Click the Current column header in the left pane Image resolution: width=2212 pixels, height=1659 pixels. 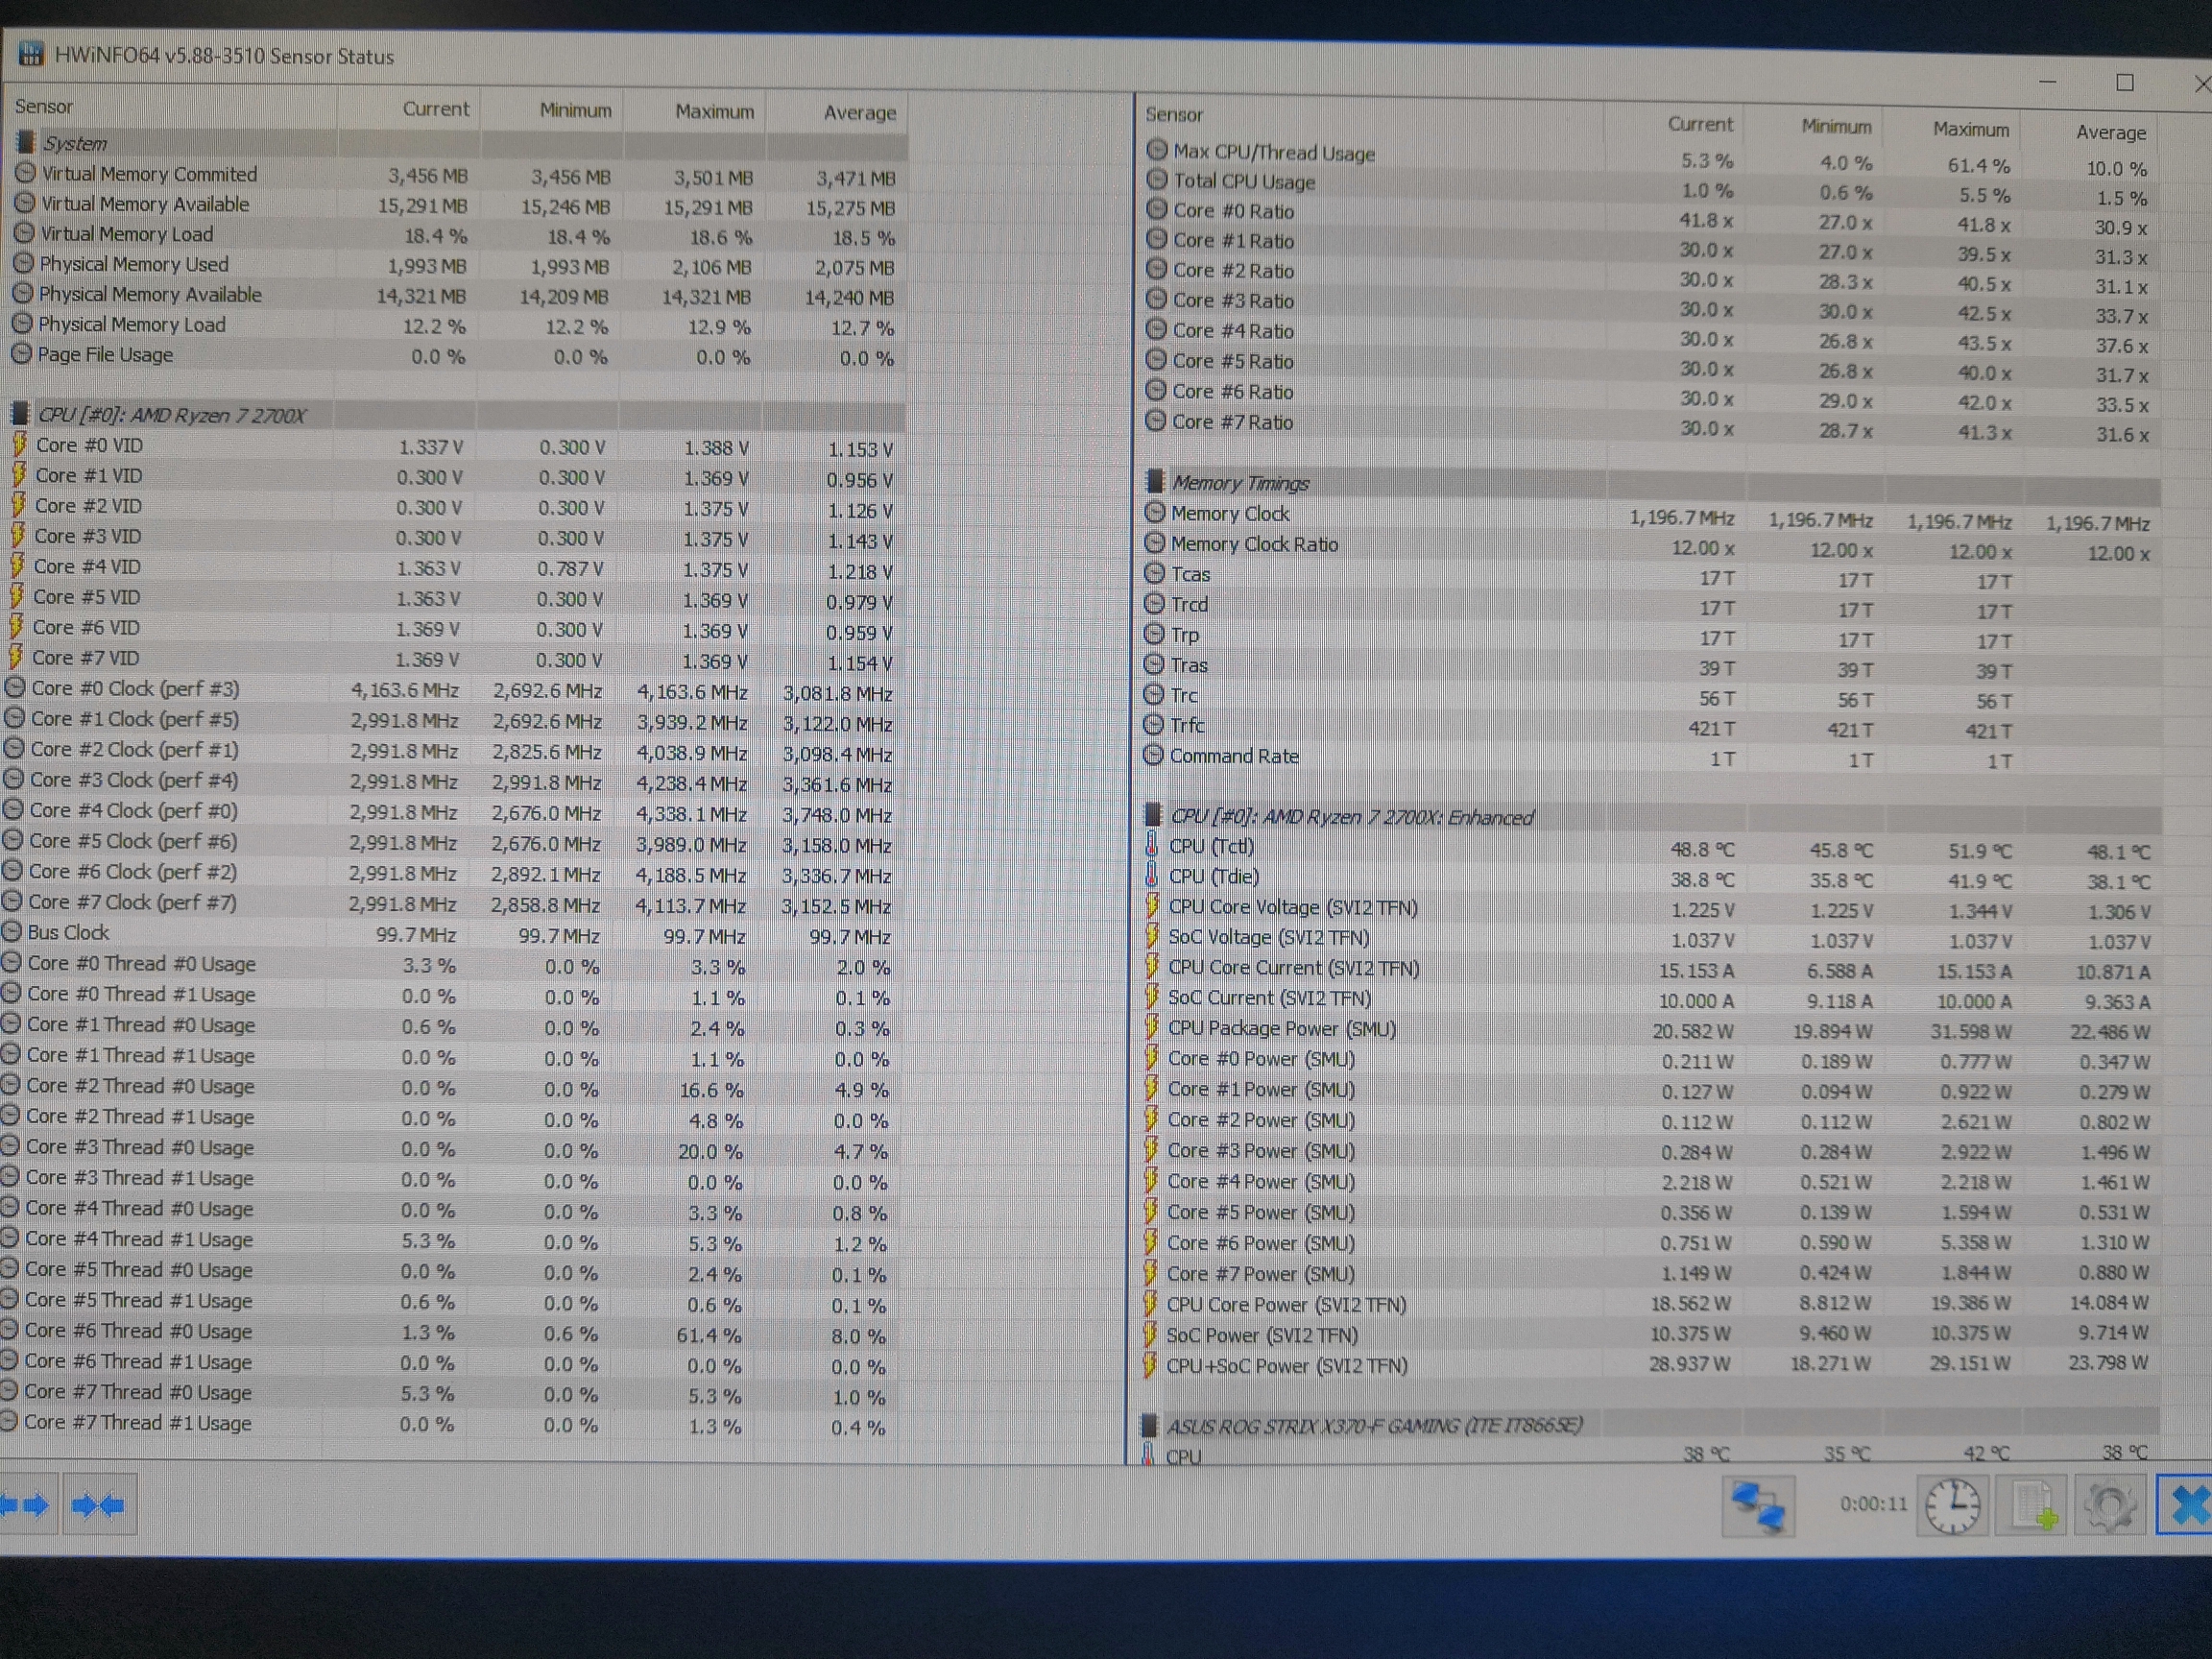point(434,109)
